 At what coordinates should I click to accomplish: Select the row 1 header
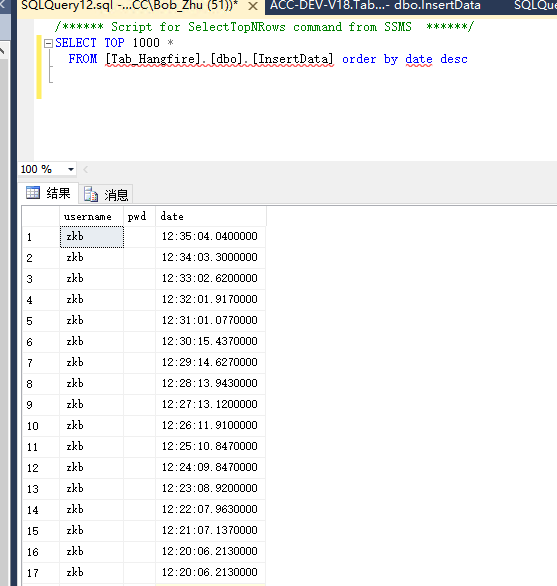click(x=41, y=237)
